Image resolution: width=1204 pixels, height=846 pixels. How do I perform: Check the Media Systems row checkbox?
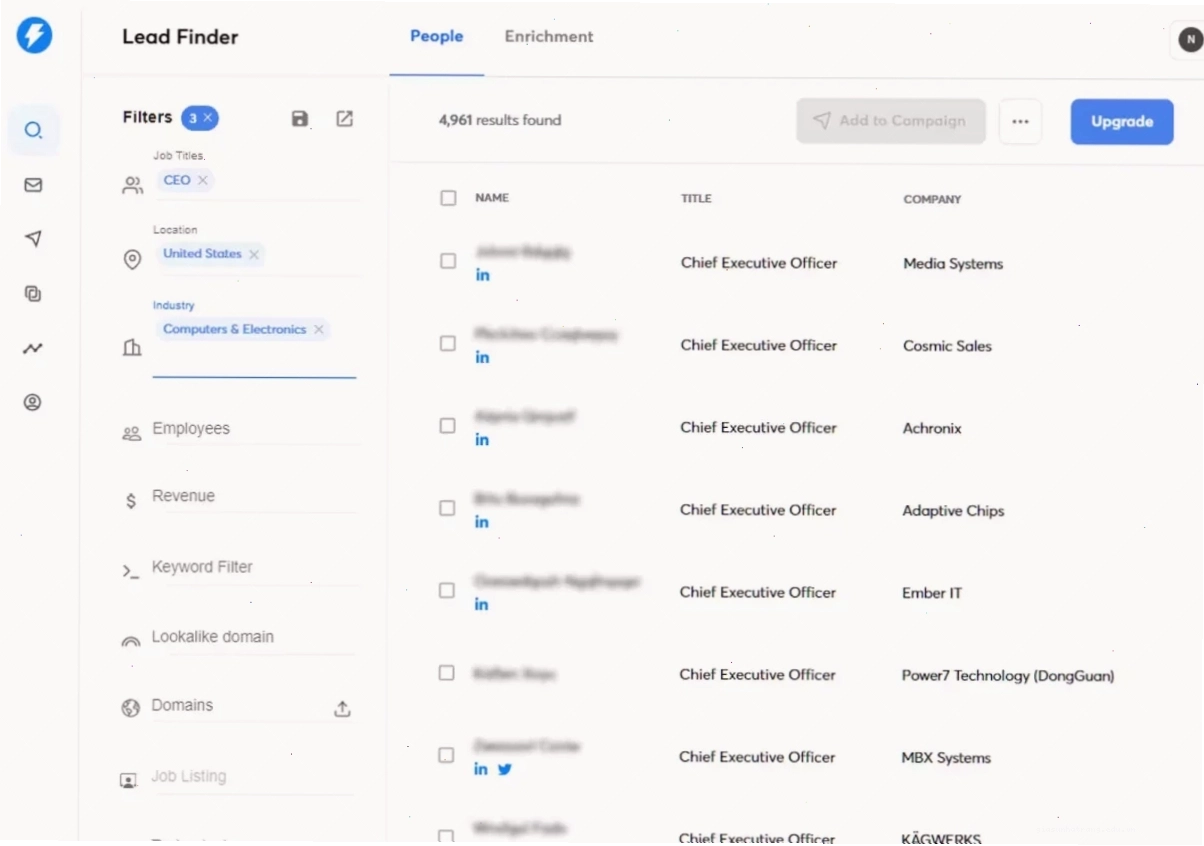(x=448, y=261)
